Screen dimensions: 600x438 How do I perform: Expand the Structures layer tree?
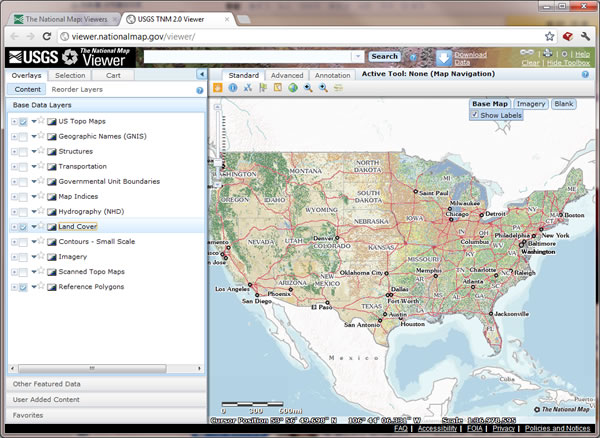tap(14, 152)
